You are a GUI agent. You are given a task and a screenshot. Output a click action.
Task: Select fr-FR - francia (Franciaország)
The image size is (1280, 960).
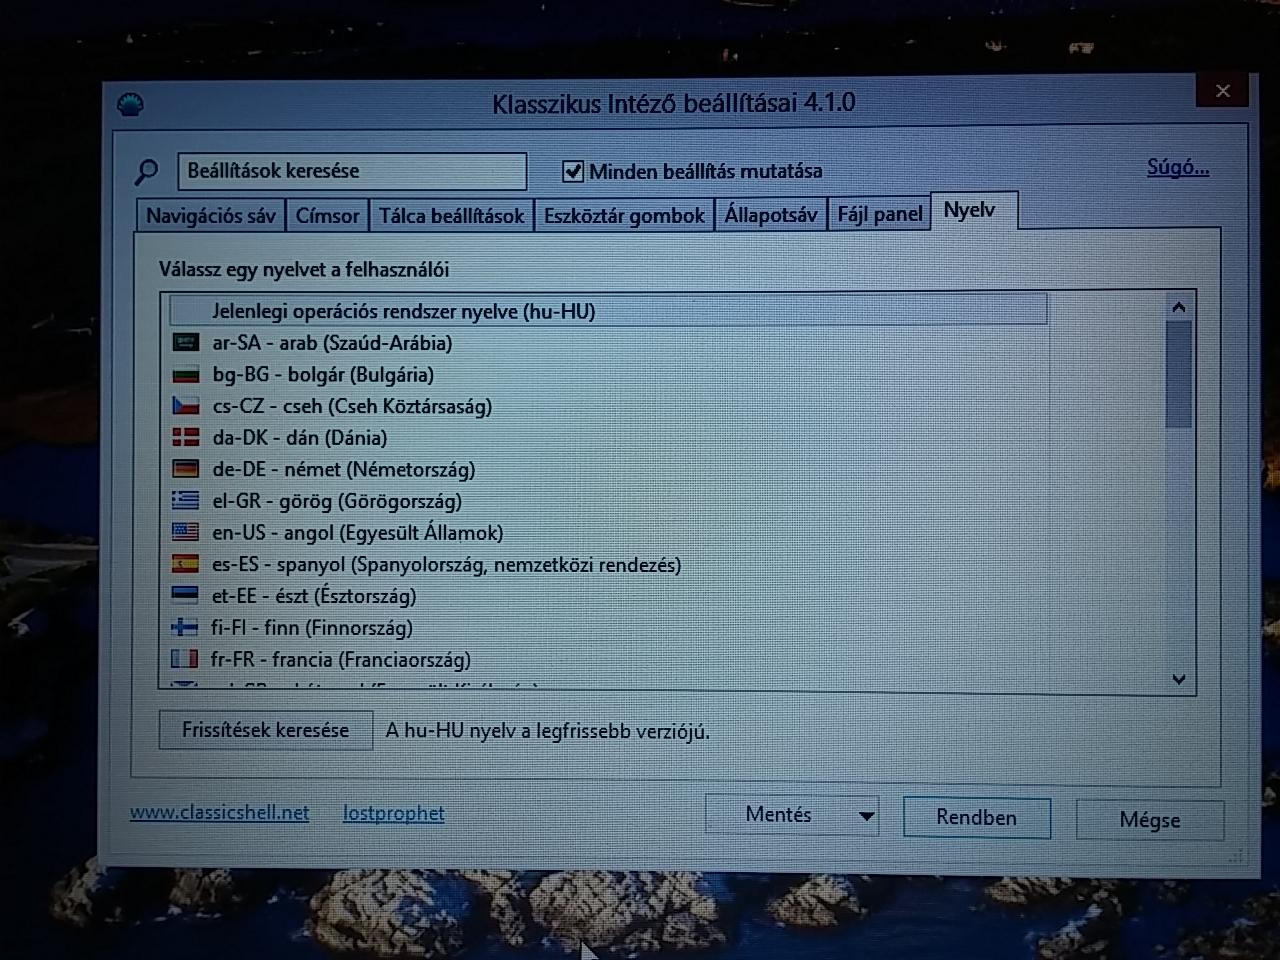tap(608, 659)
